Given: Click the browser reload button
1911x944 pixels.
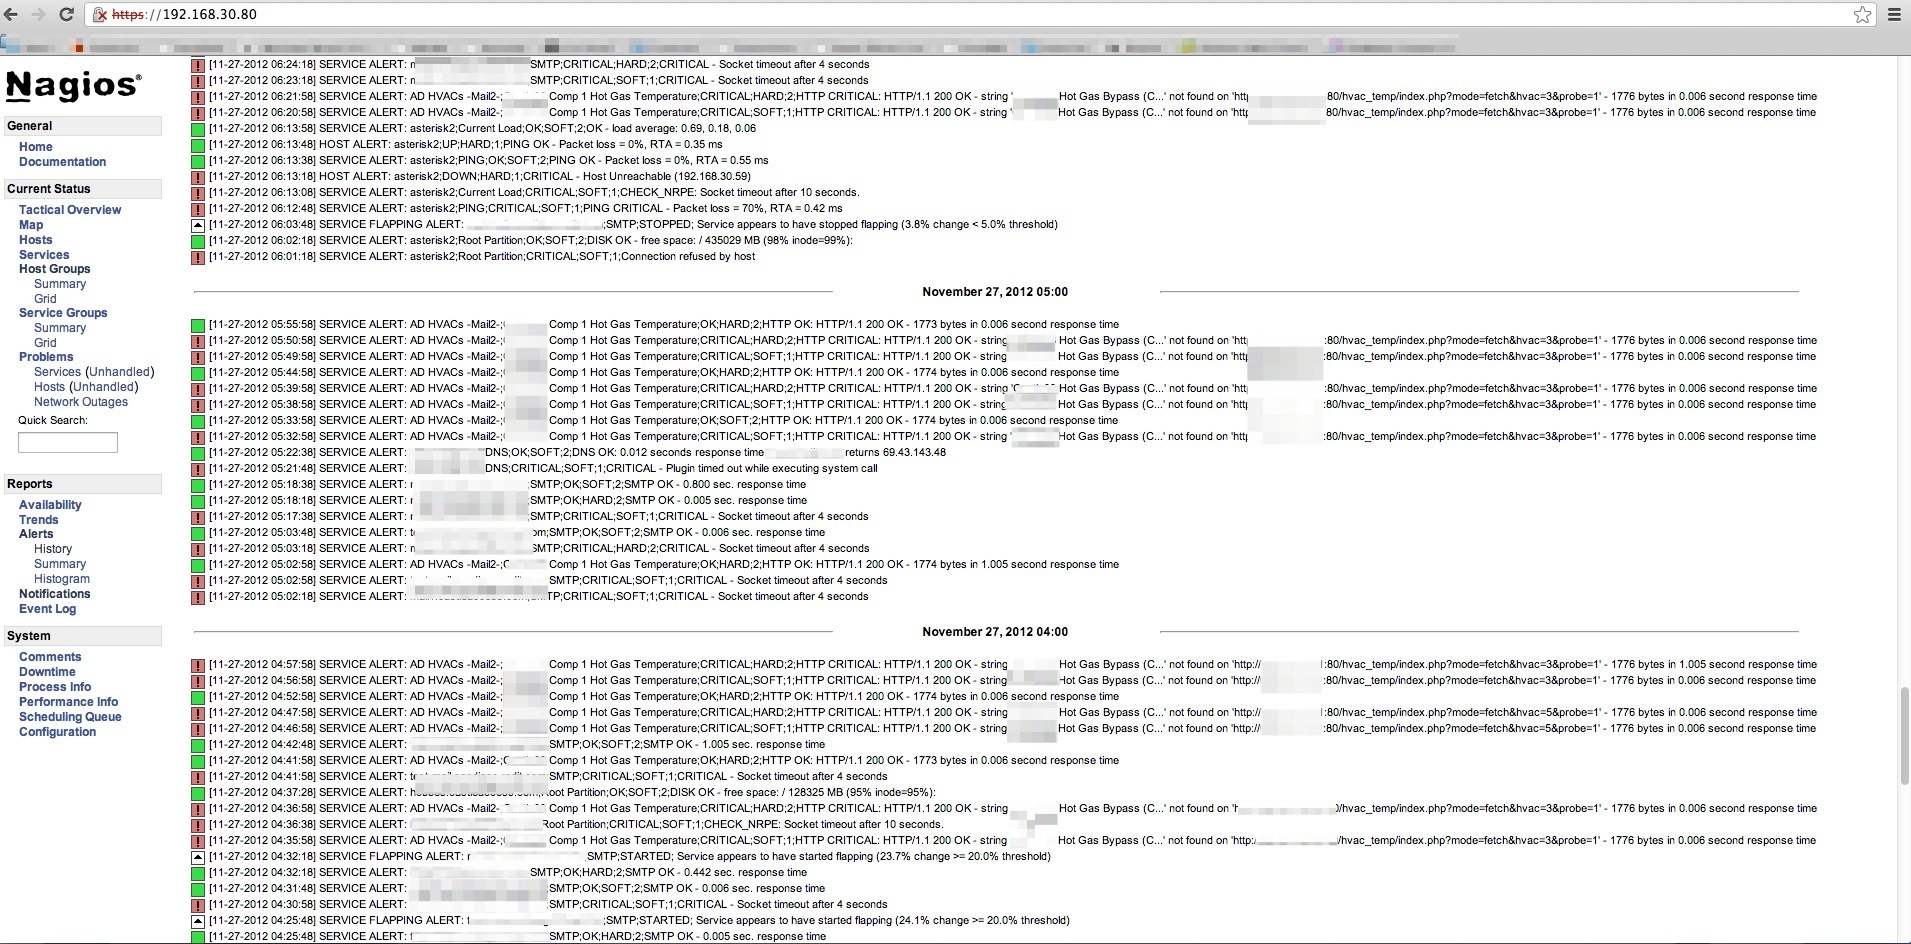Looking at the screenshot, I should 66,14.
